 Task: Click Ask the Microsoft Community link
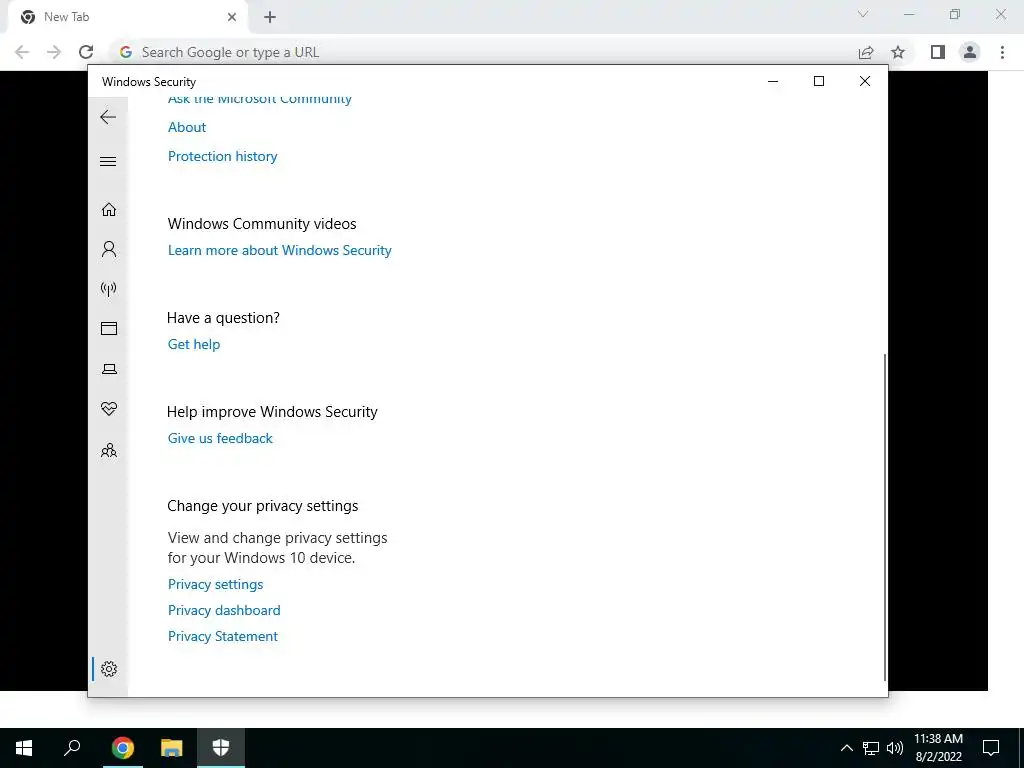tap(260, 99)
